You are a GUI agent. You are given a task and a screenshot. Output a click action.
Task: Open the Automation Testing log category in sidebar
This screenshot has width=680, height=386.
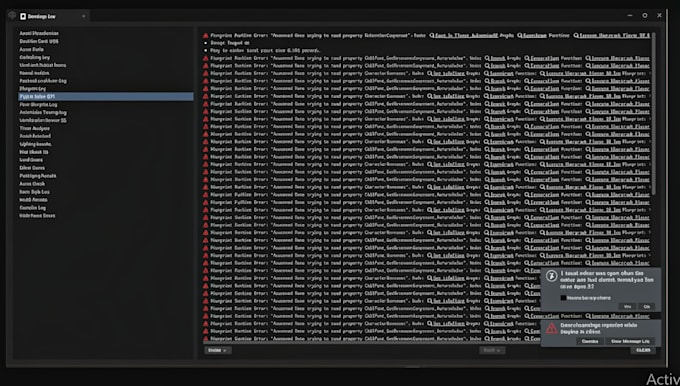pos(43,112)
